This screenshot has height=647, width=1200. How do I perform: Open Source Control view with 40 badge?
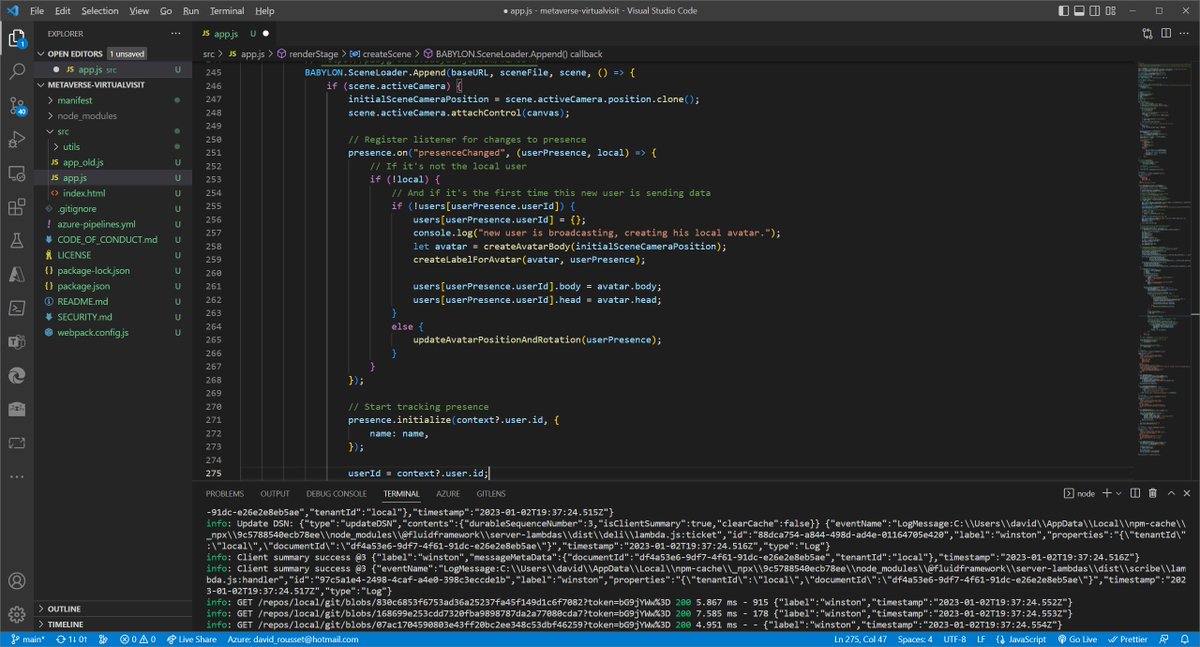coord(17,106)
